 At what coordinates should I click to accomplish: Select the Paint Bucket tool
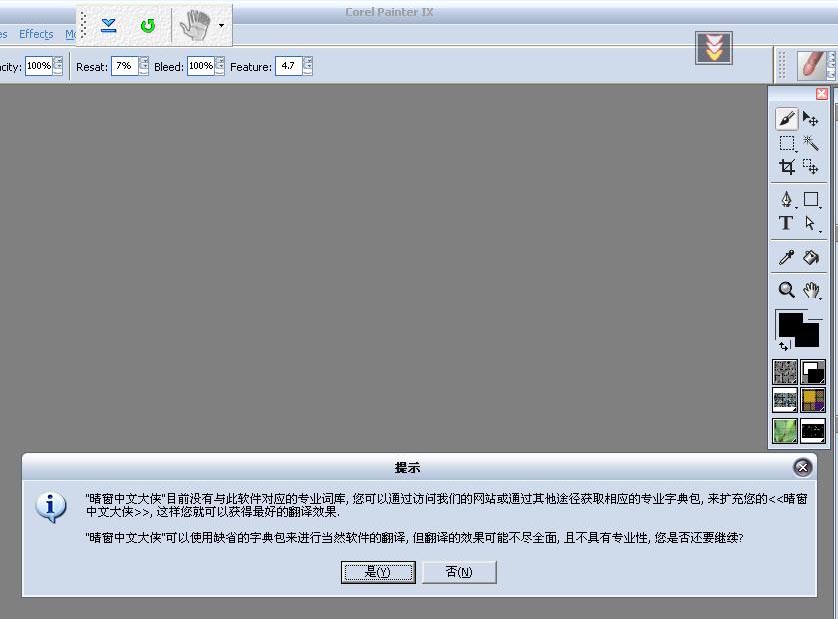click(811, 257)
